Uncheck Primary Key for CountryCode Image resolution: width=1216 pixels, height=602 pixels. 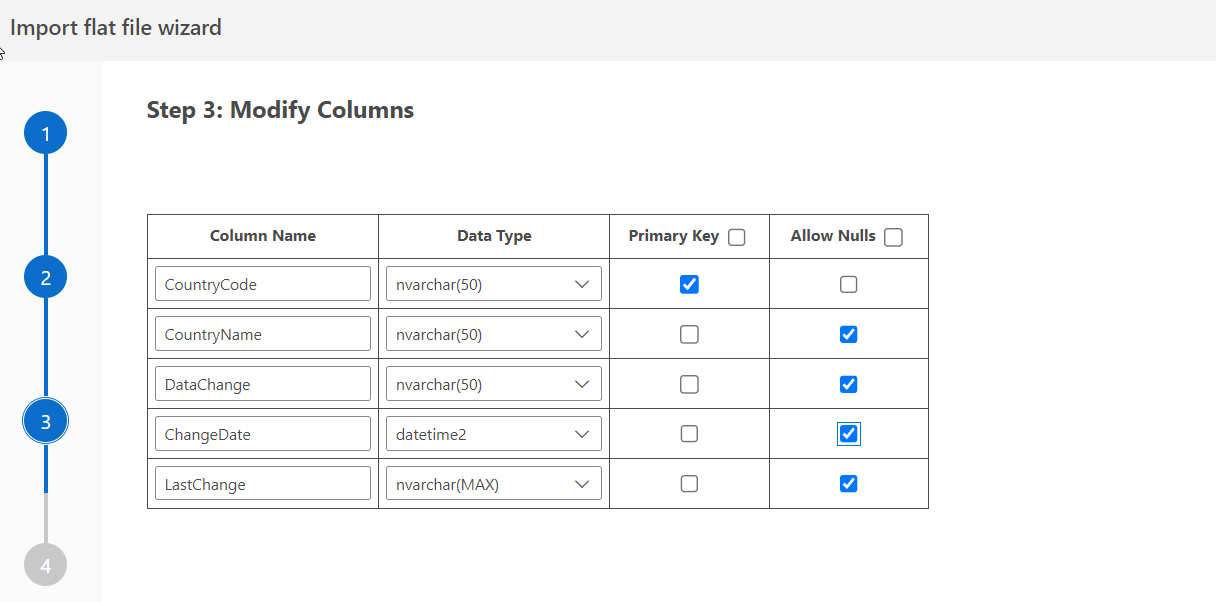[689, 284]
